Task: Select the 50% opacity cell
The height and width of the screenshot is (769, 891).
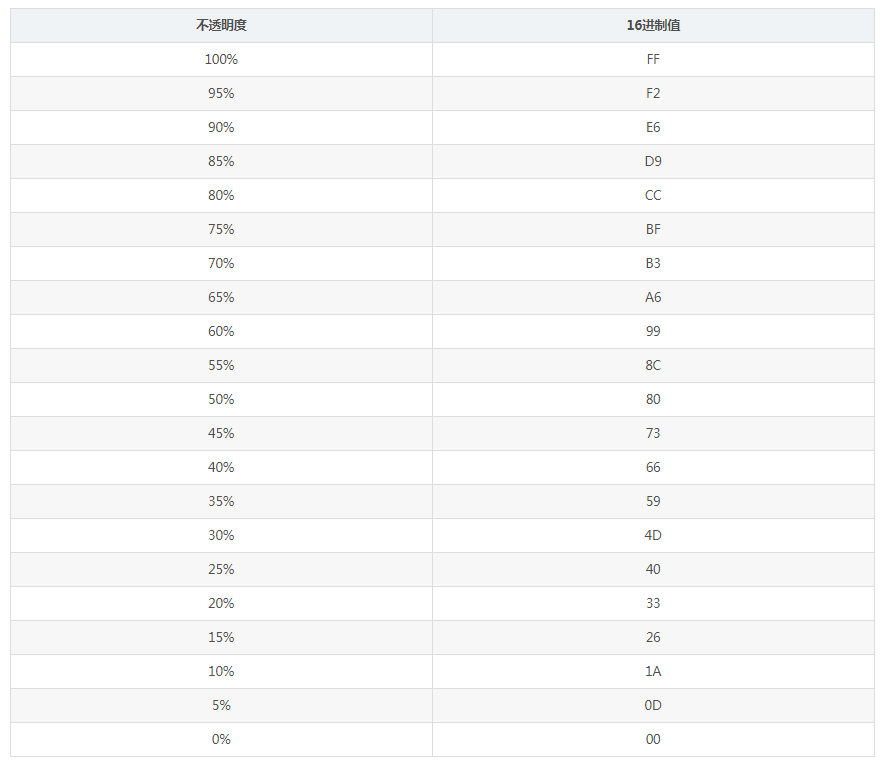Action: pyautogui.click(x=221, y=400)
